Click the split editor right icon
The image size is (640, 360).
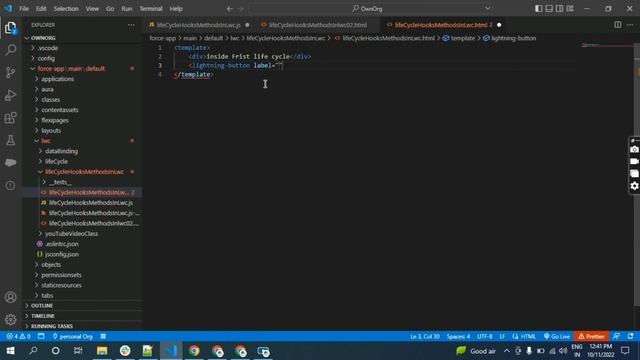coord(618,25)
